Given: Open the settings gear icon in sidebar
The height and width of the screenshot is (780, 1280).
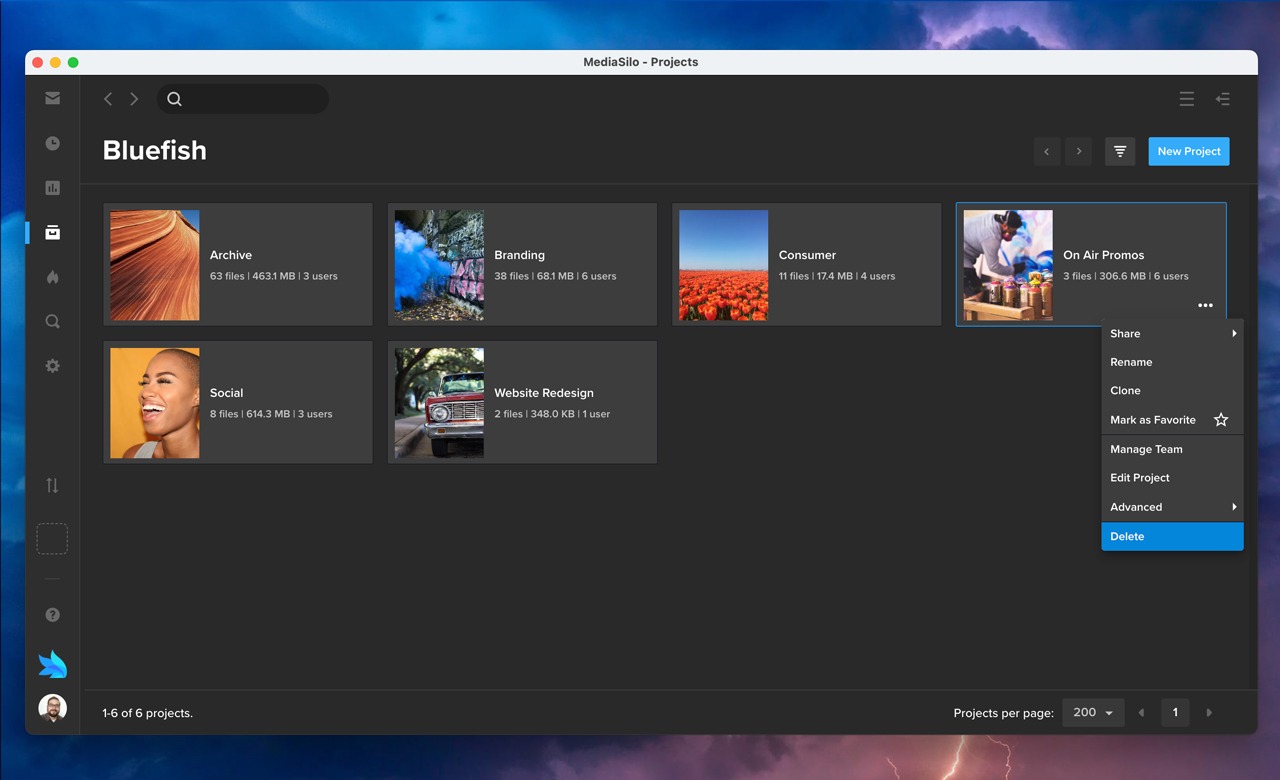Looking at the screenshot, I should pos(52,366).
